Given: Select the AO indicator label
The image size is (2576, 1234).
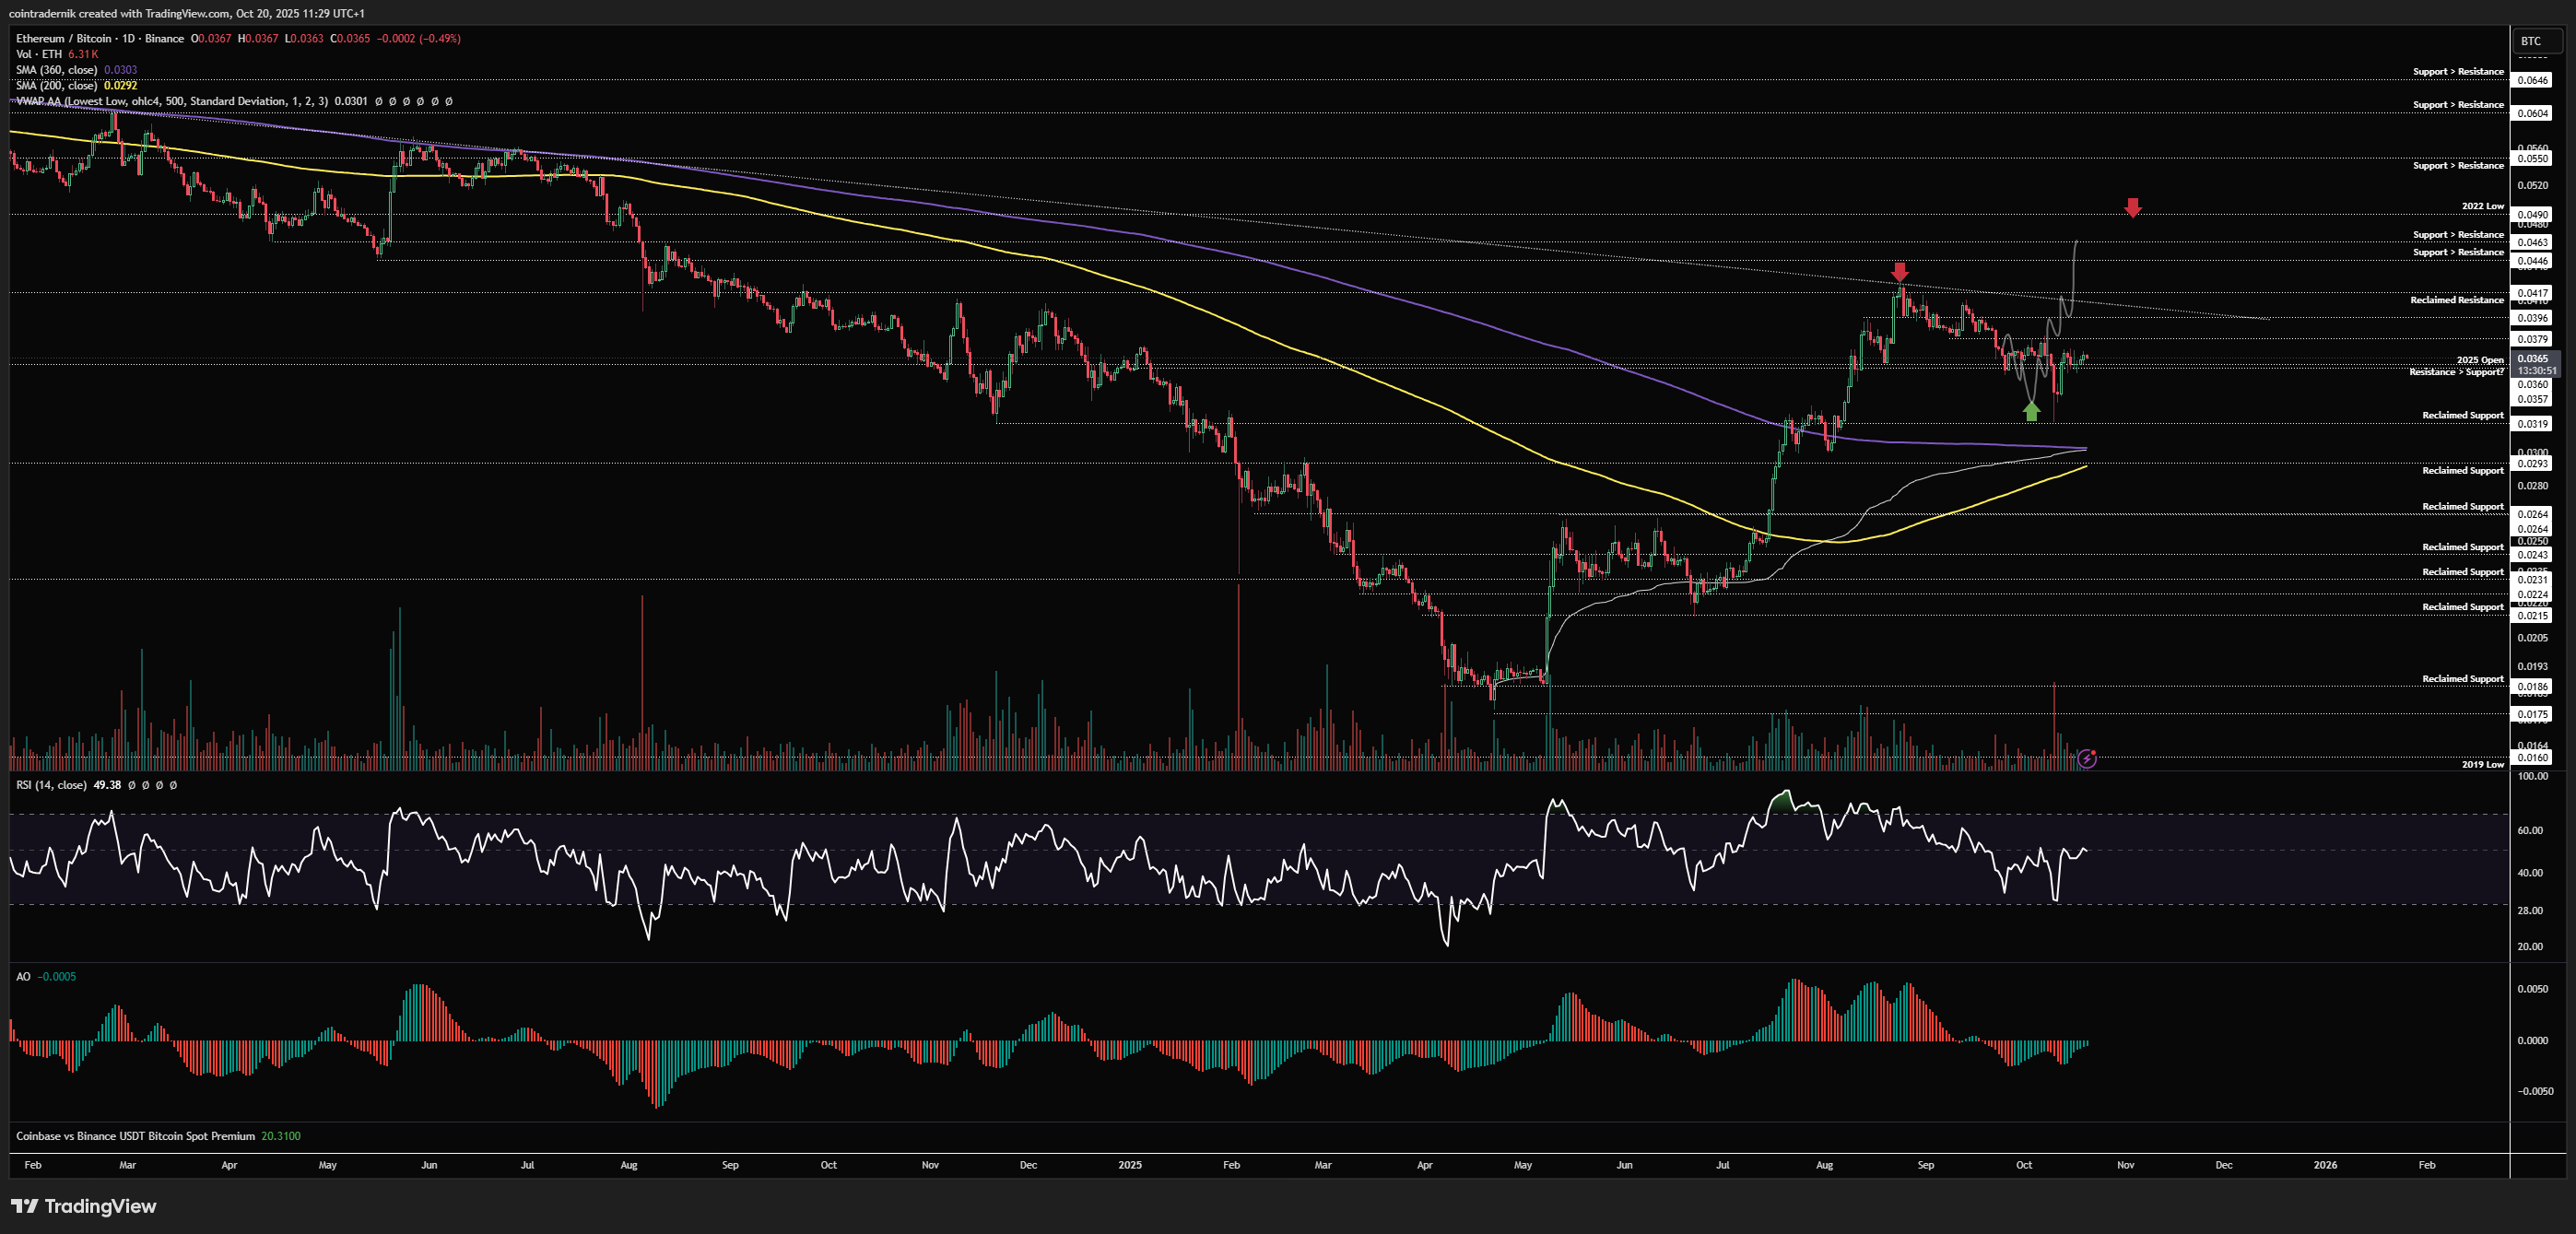Looking at the screenshot, I should click(23, 976).
